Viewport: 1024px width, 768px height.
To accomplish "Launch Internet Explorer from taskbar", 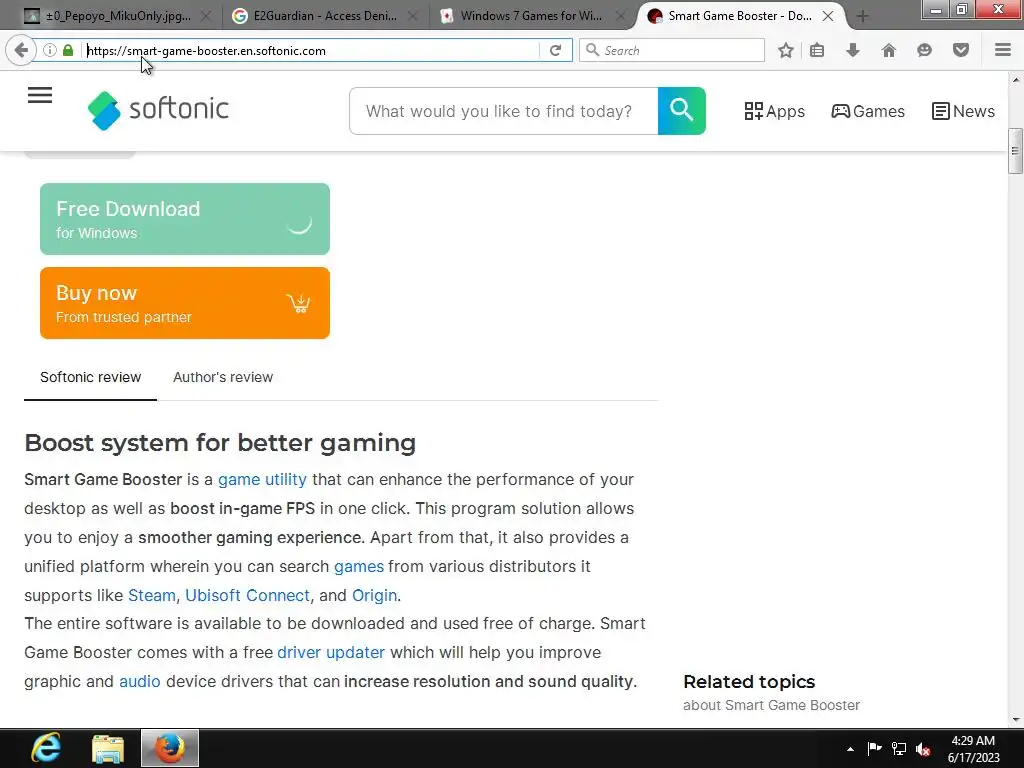I will pyautogui.click(x=46, y=748).
